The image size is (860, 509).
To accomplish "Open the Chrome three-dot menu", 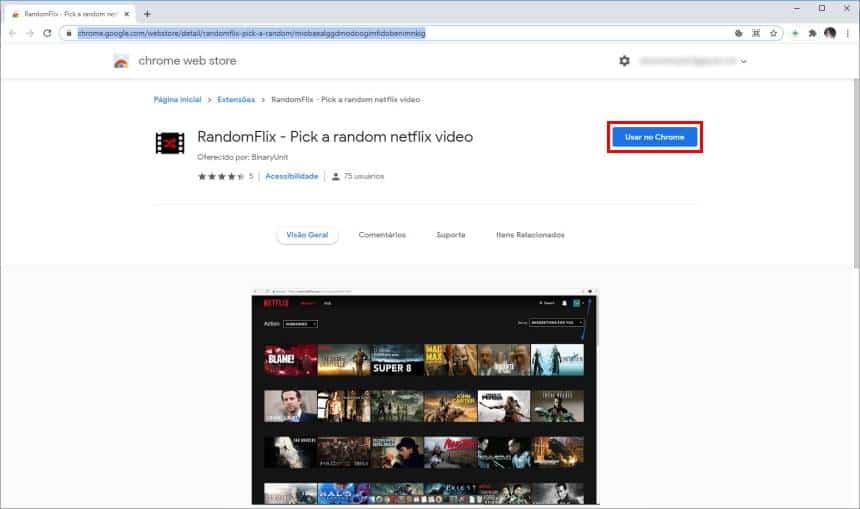I will tap(847, 33).
